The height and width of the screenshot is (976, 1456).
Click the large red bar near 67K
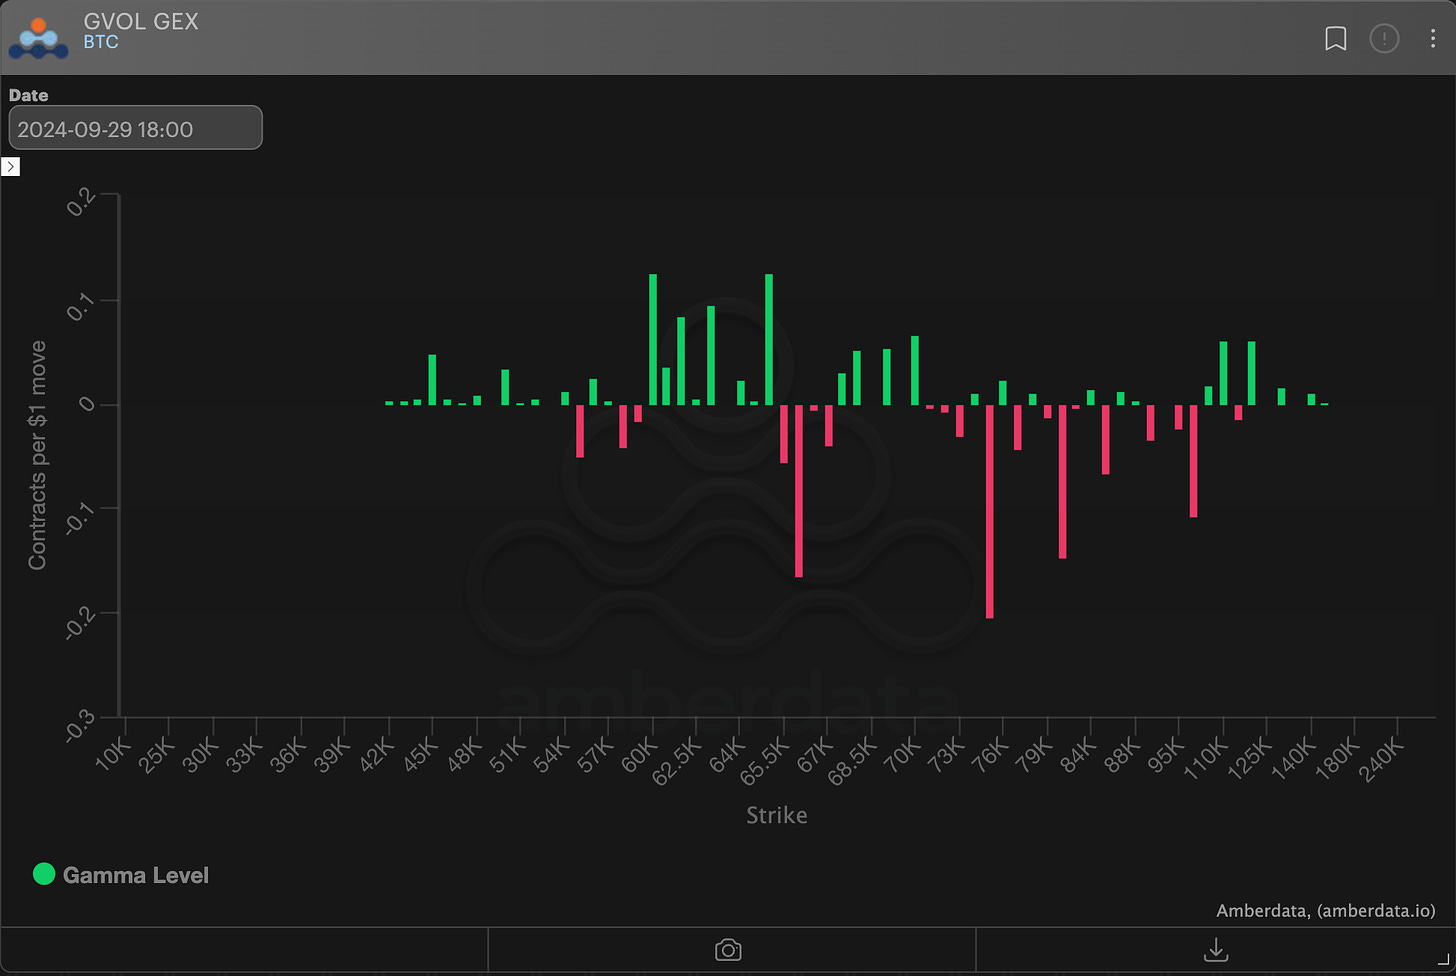coord(799,491)
